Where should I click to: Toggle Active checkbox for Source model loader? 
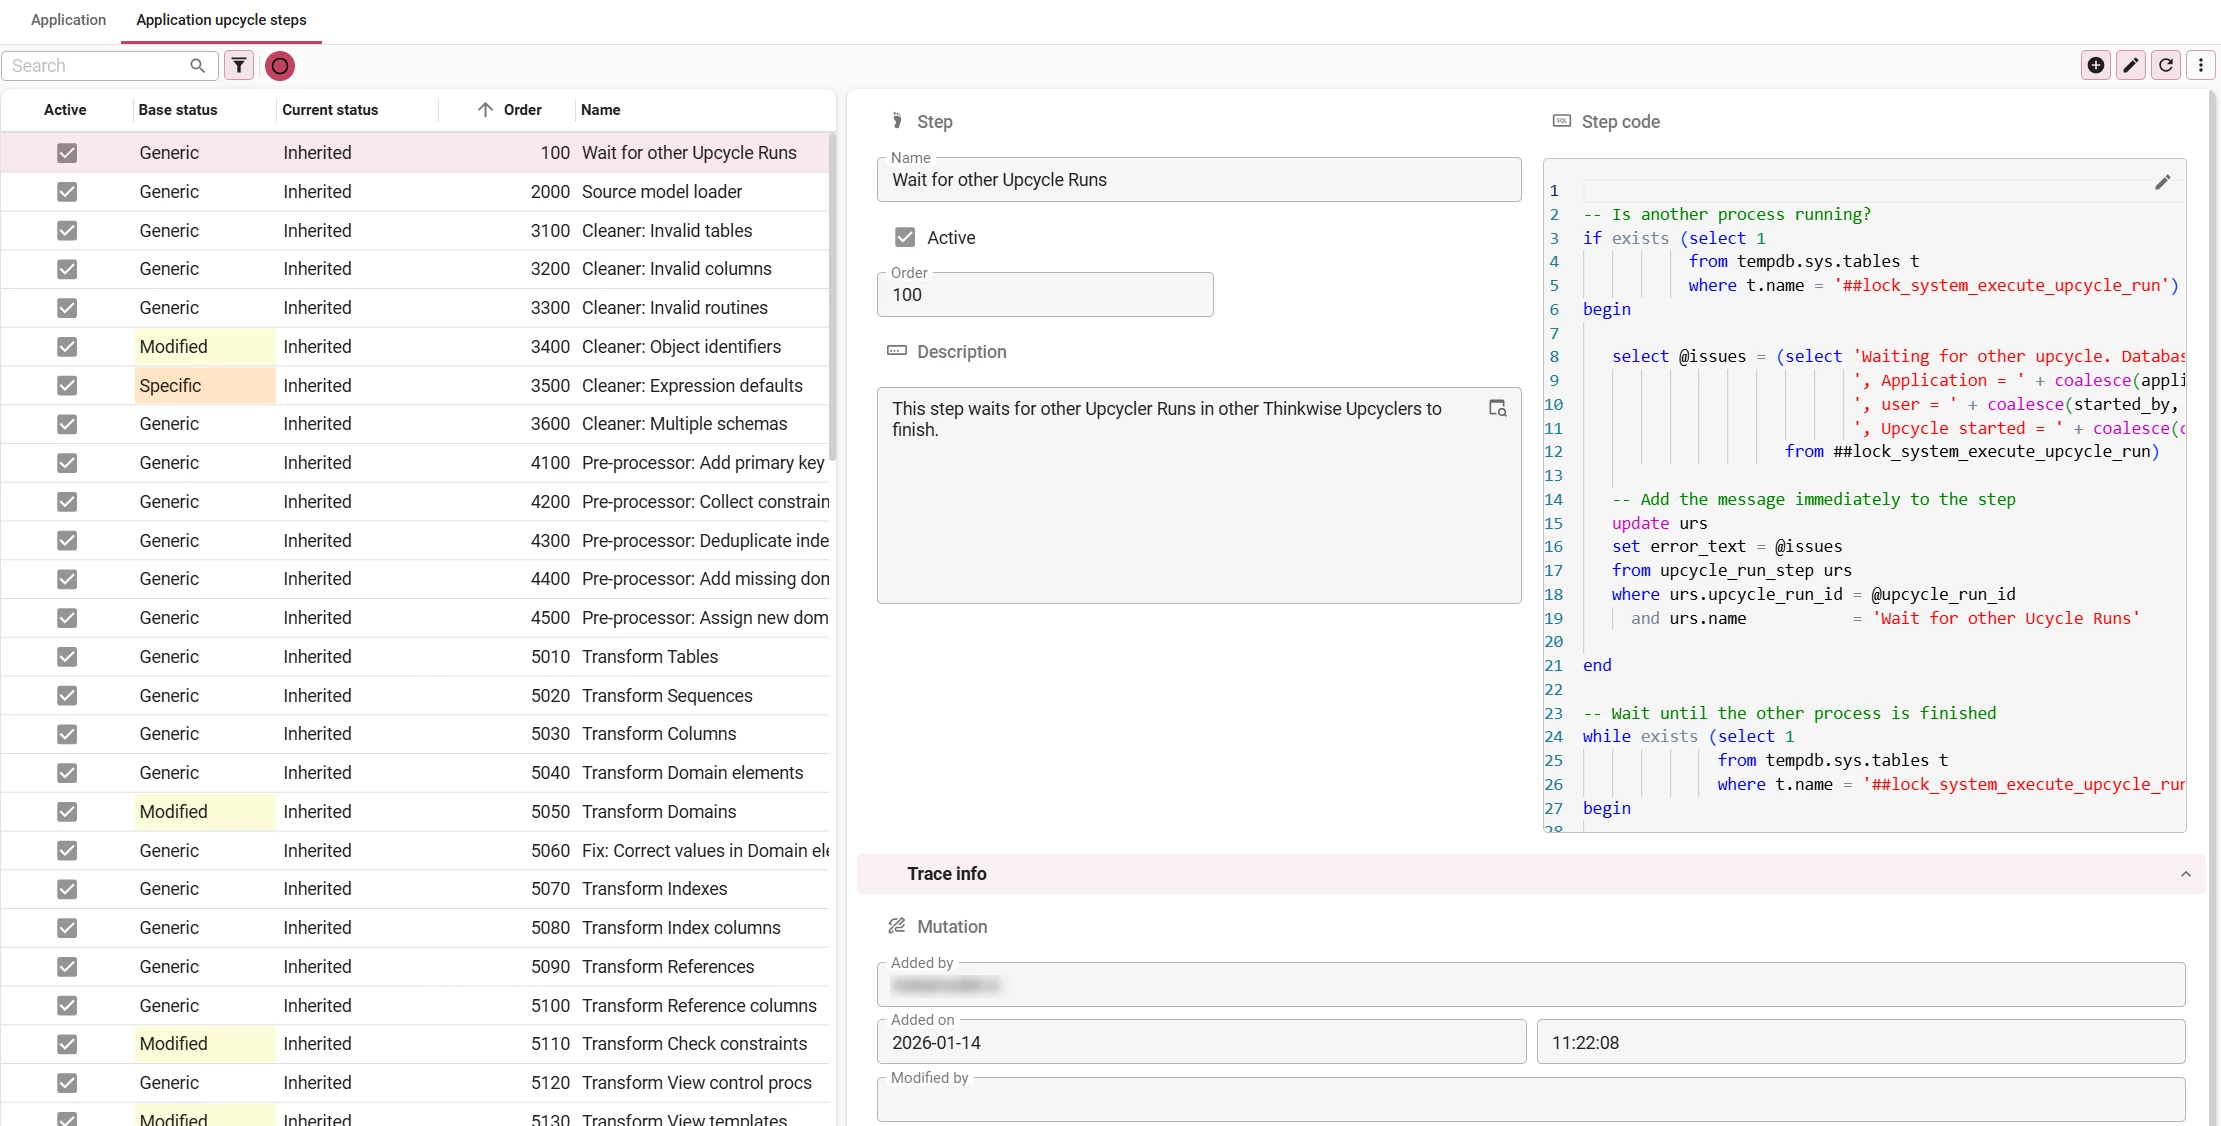coord(67,192)
